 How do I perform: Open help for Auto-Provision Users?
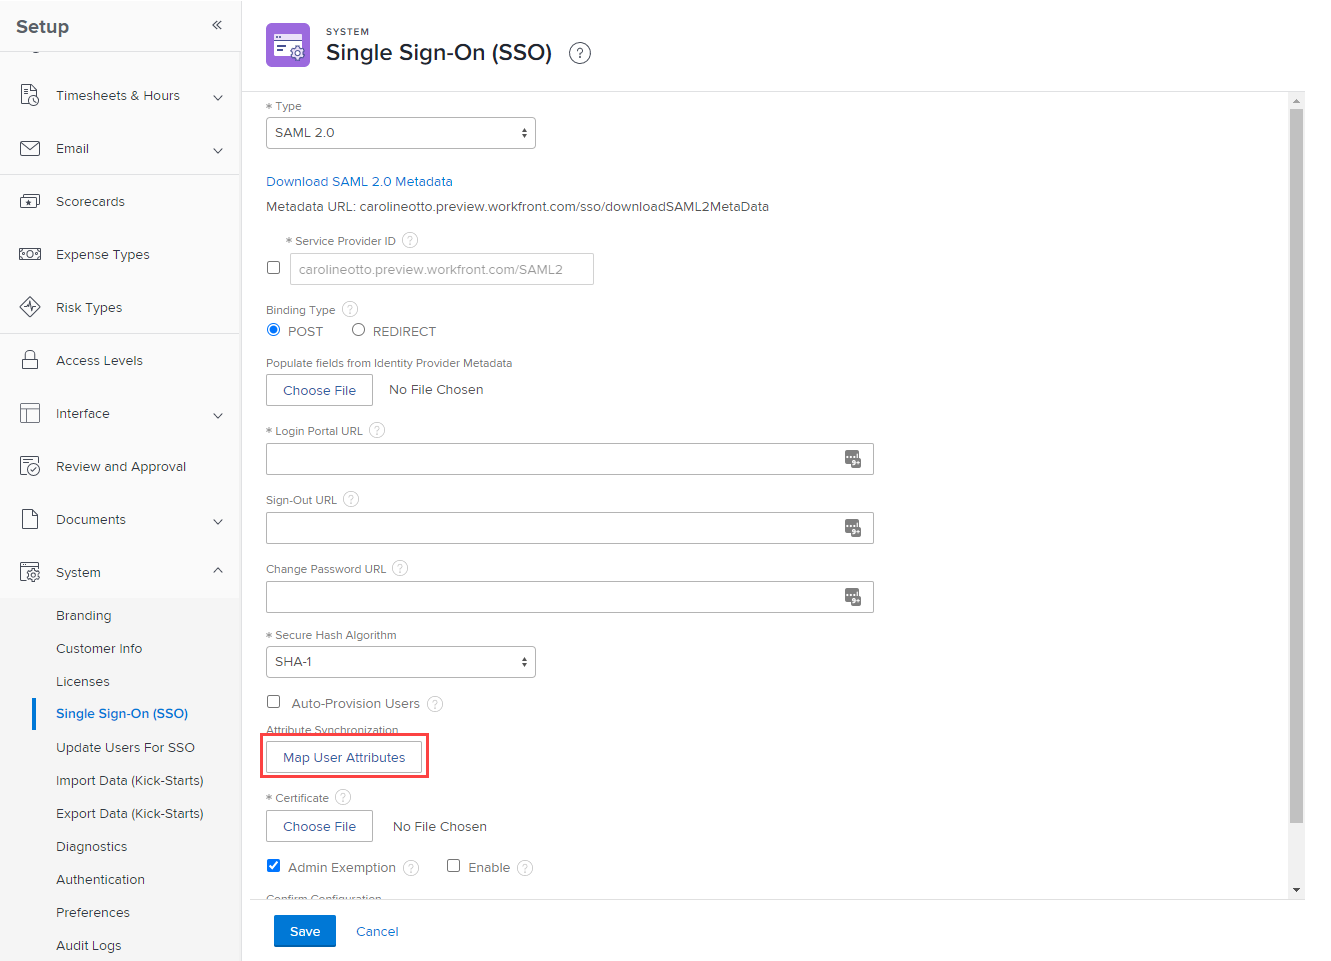(x=435, y=704)
